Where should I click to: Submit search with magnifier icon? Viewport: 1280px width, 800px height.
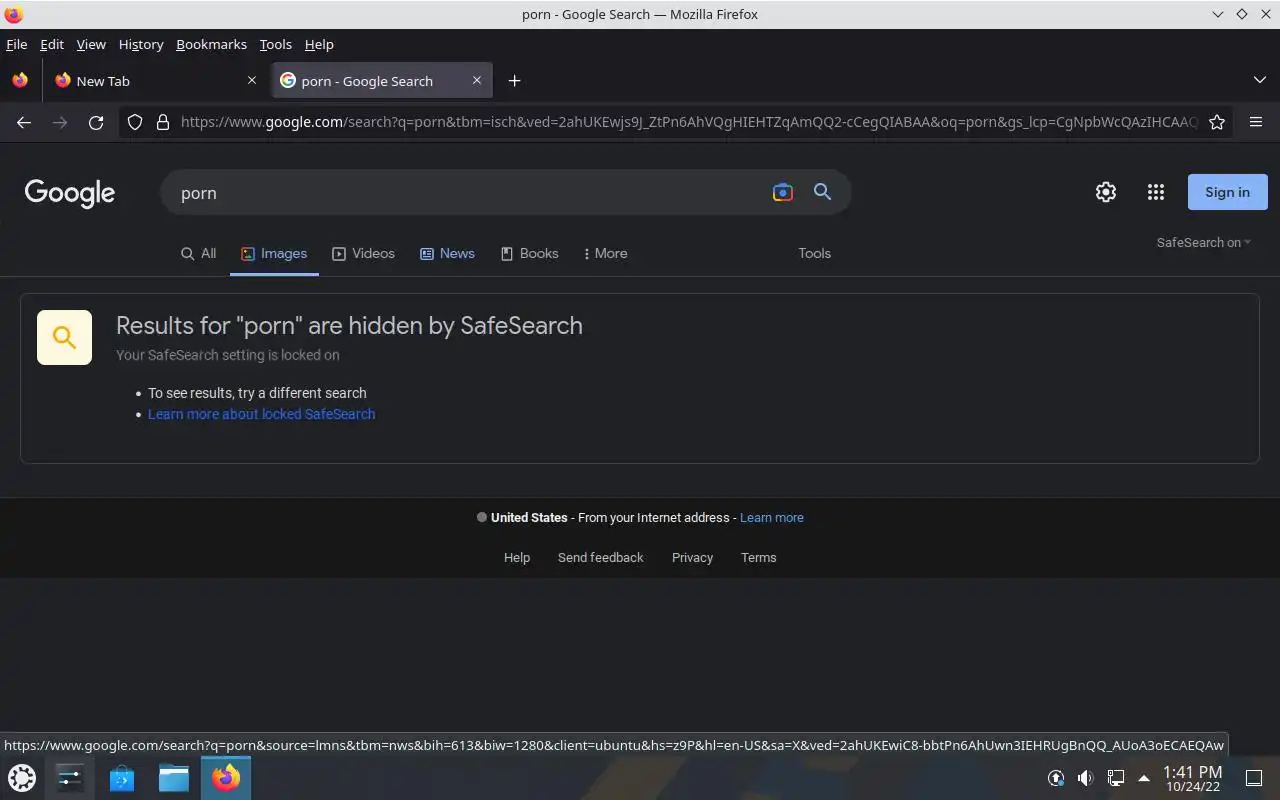coord(822,192)
